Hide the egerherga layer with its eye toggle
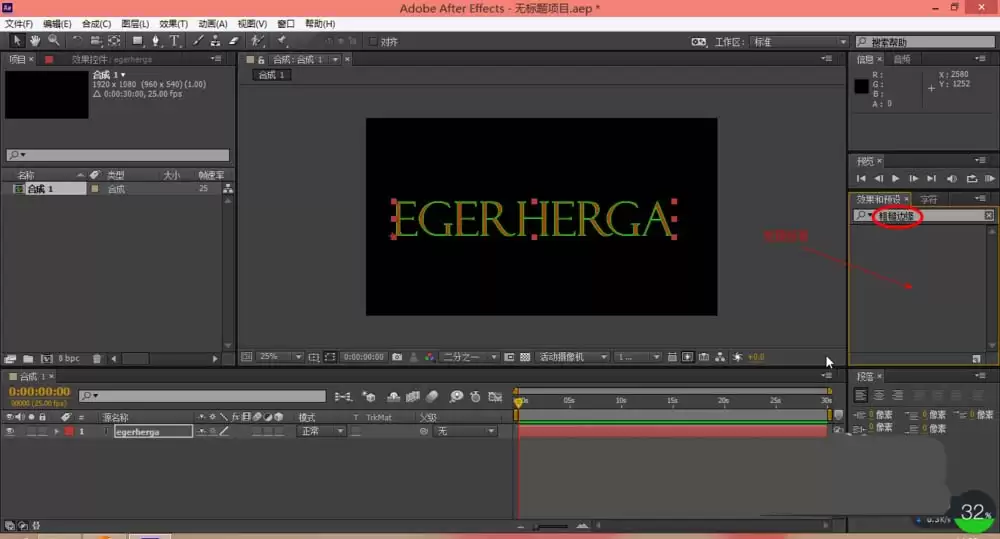Viewport: 1000px width, 539px height. tap(10, 432)
